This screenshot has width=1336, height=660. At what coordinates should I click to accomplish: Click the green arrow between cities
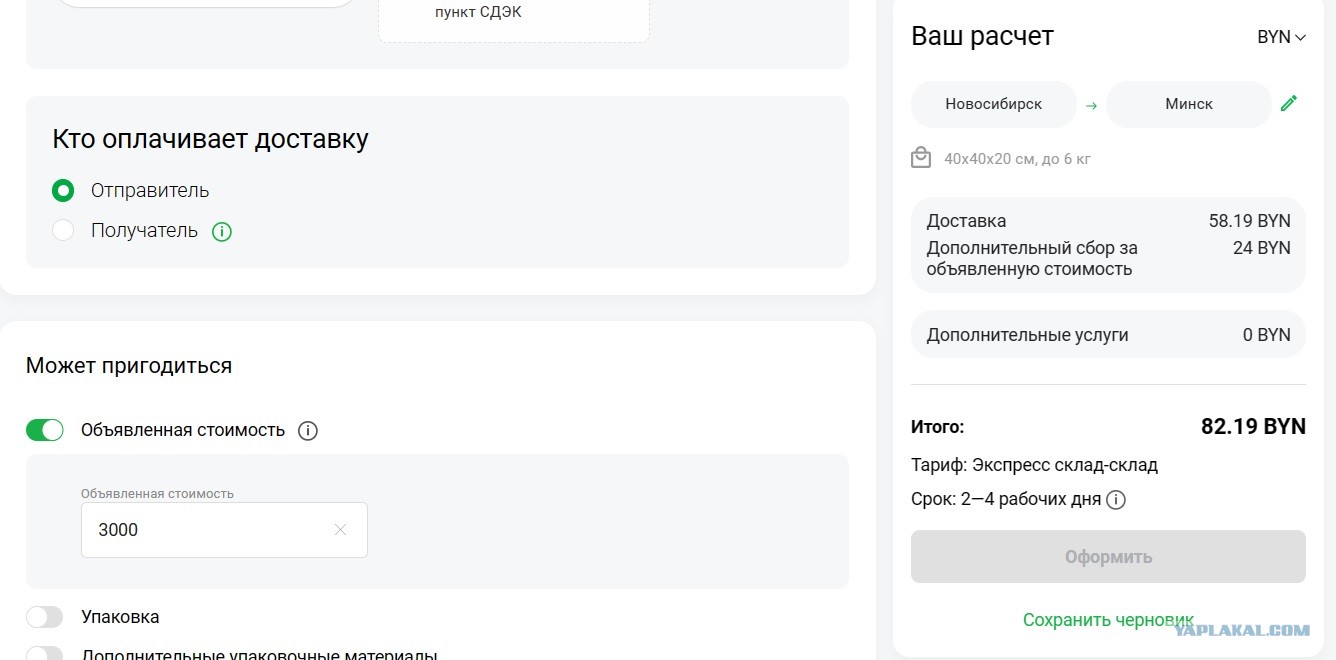tap(1091, 105)
